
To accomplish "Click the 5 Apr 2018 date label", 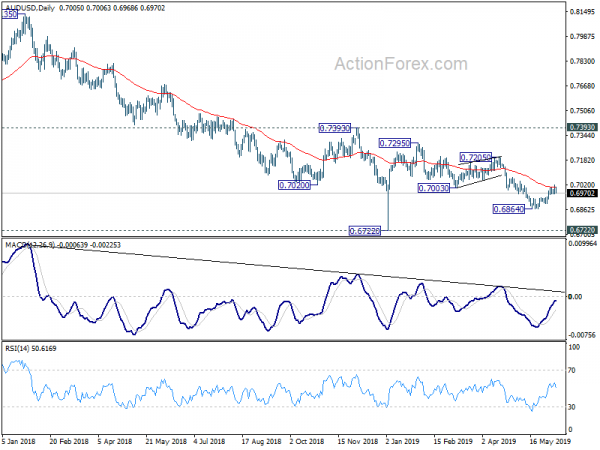I will (x=115, y=441).
